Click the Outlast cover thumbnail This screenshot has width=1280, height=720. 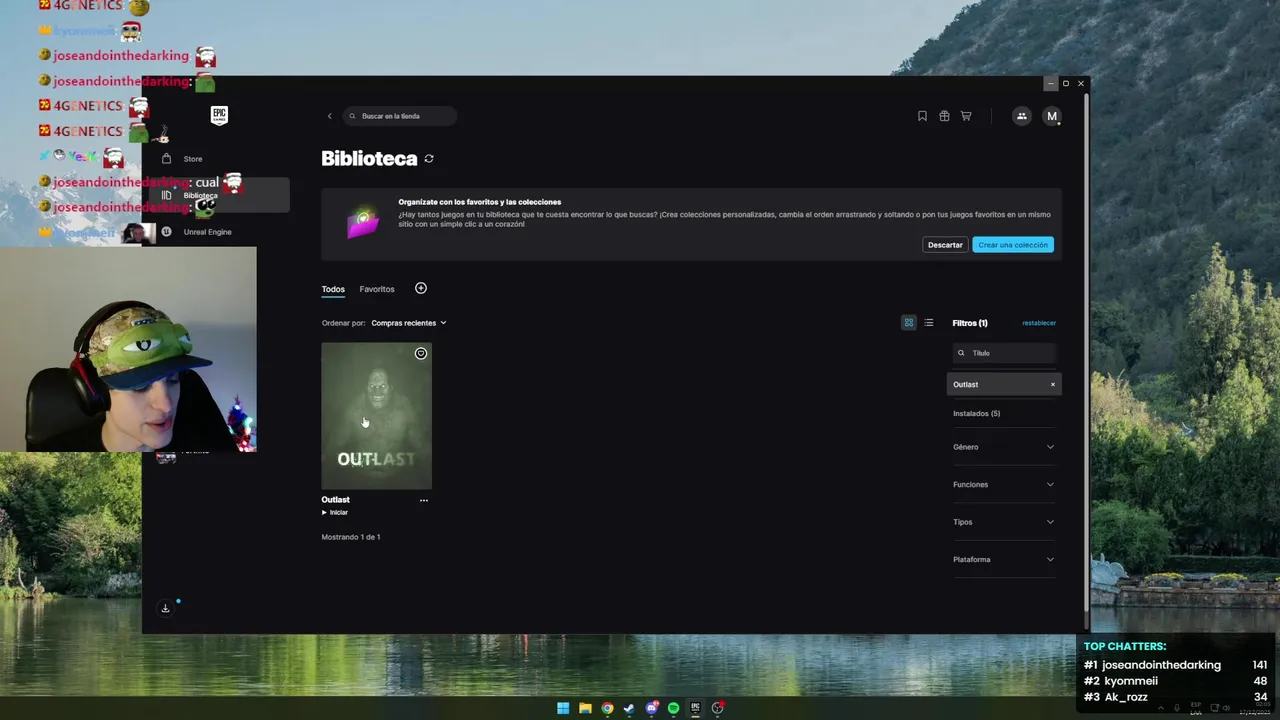(x=376, y=416)
